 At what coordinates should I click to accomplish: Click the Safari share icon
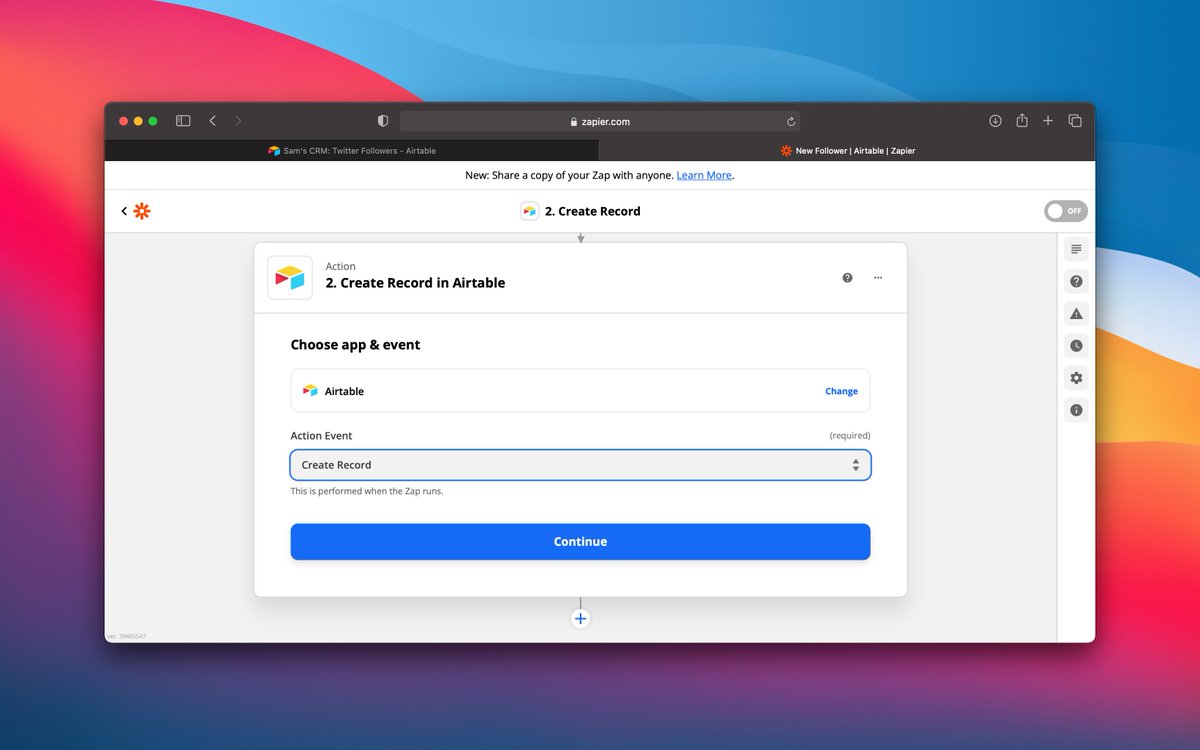1022,120
